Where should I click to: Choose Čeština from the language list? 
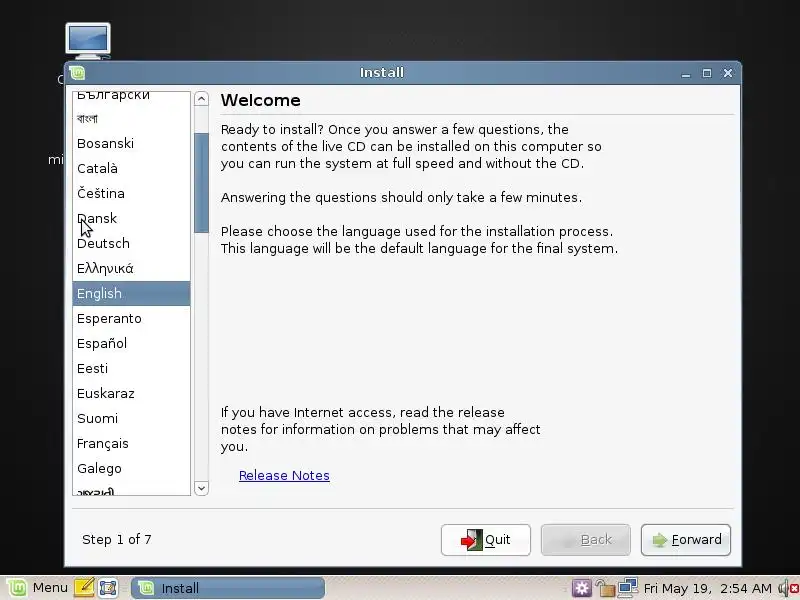[132, 193]
